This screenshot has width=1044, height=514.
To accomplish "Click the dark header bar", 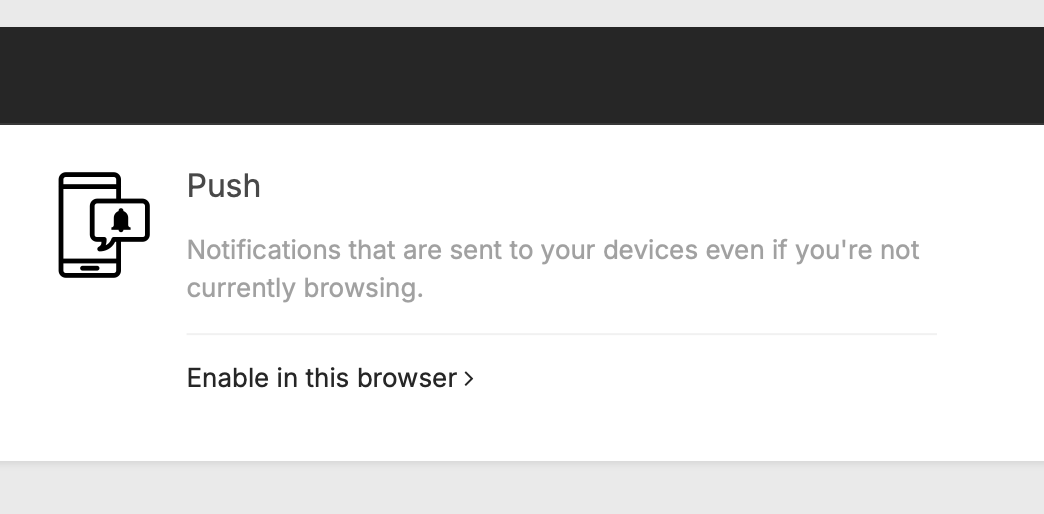I will point(522,75).
